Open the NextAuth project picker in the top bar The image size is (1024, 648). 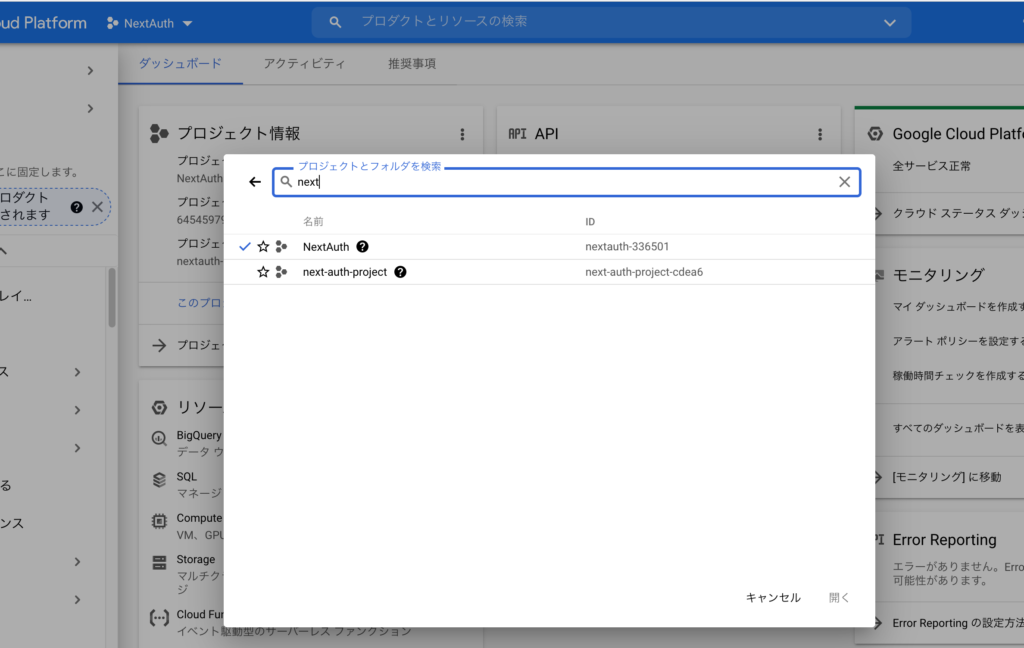148,22
